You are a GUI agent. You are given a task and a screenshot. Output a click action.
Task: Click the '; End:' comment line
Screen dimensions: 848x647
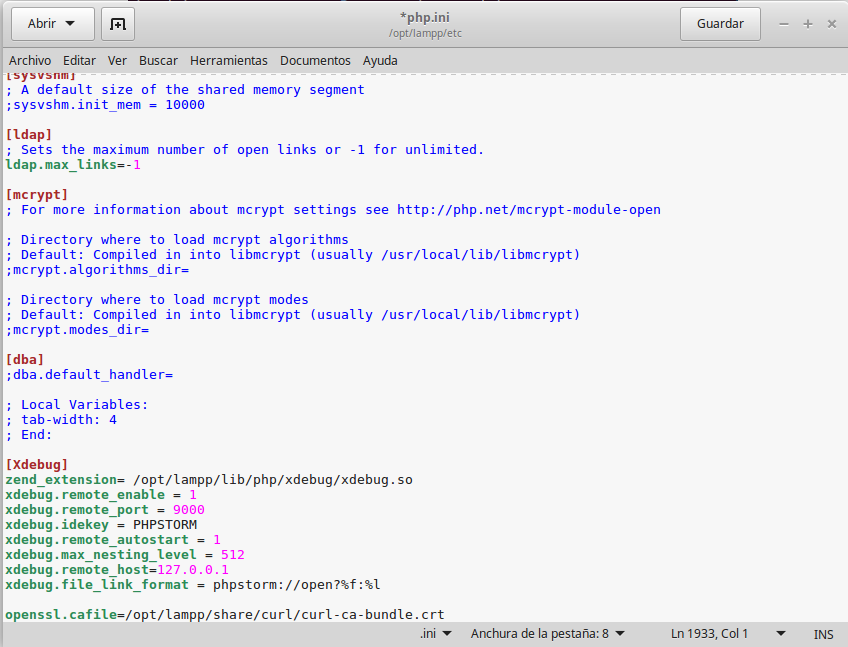tap(29, 435)
